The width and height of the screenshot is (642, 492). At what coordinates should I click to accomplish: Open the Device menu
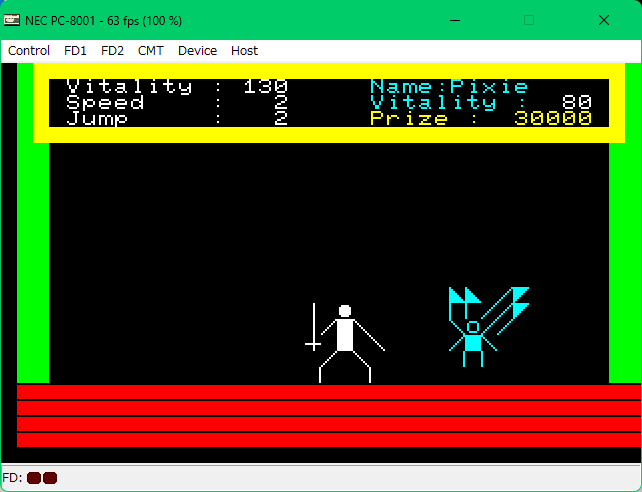coord(197,50)
